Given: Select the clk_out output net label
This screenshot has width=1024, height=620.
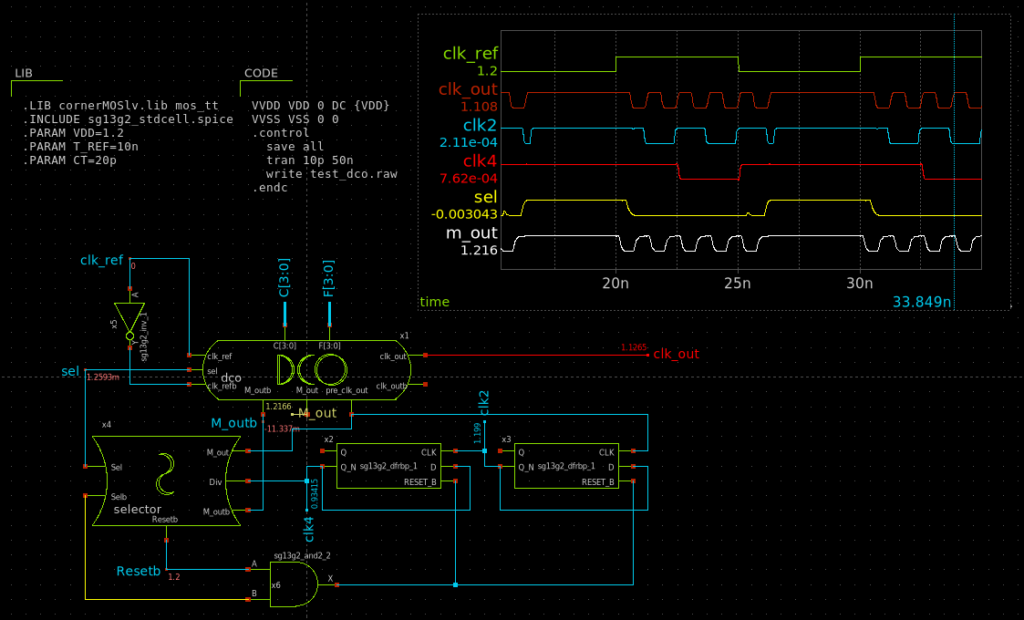Looking at the screenshot, I should 675,353.
